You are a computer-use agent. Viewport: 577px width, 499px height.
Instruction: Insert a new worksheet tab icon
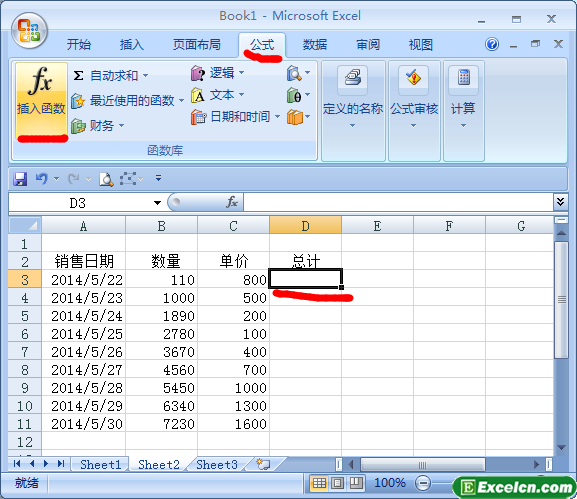coord(263,464)
